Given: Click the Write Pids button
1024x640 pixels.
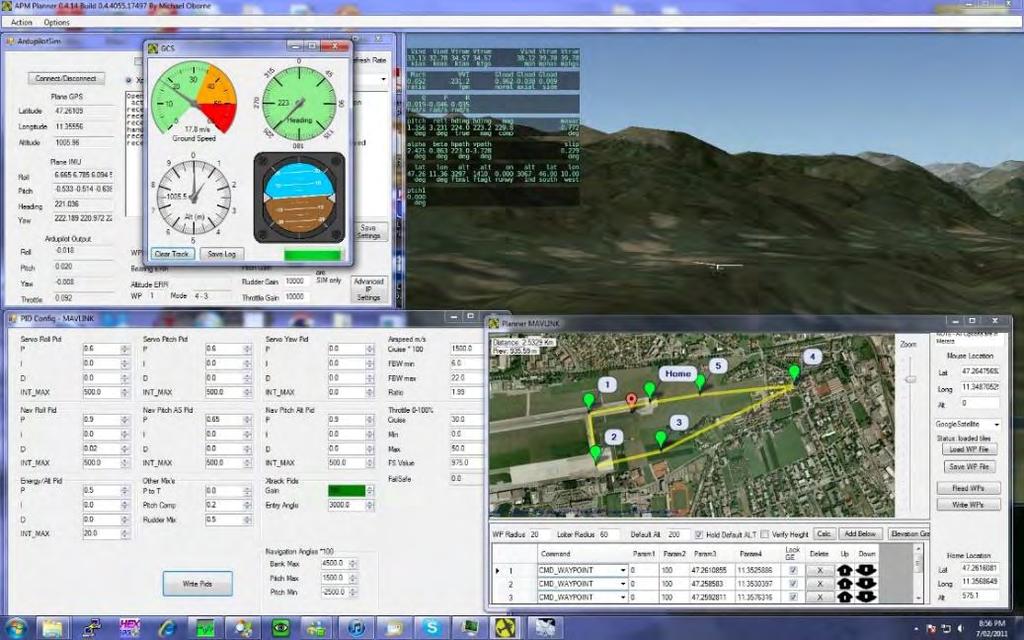Looking at the screenshot, I should point(197,584).
